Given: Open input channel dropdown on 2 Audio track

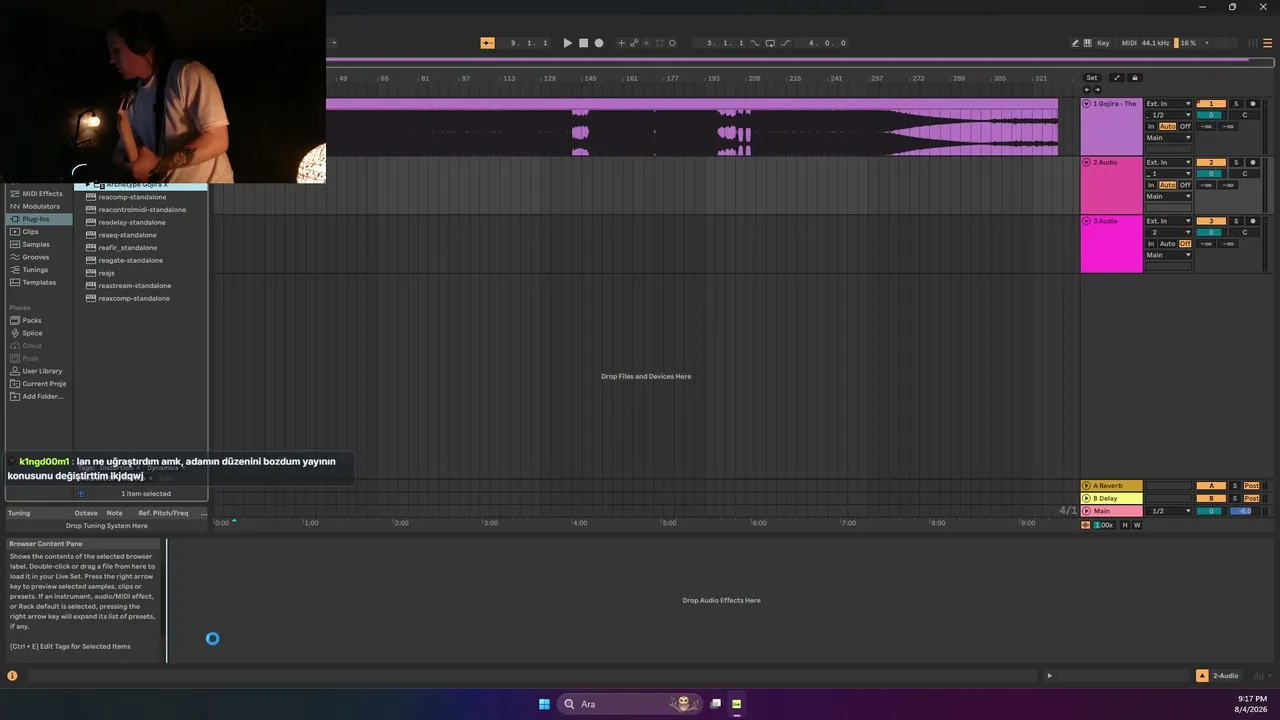Looking at the screenshot, I should [1169, 173].
